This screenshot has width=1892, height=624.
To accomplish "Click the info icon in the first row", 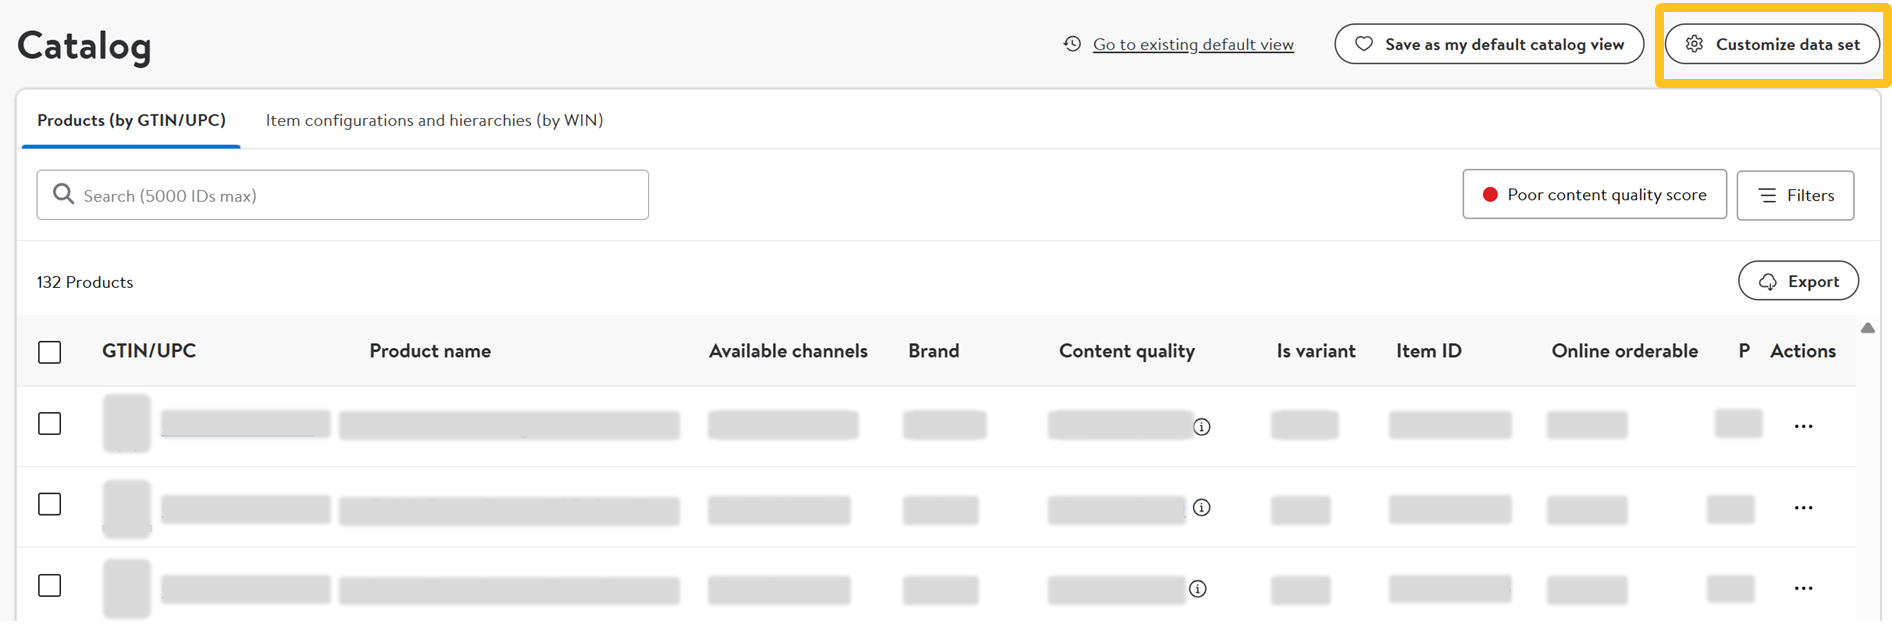I will 1202,427.
